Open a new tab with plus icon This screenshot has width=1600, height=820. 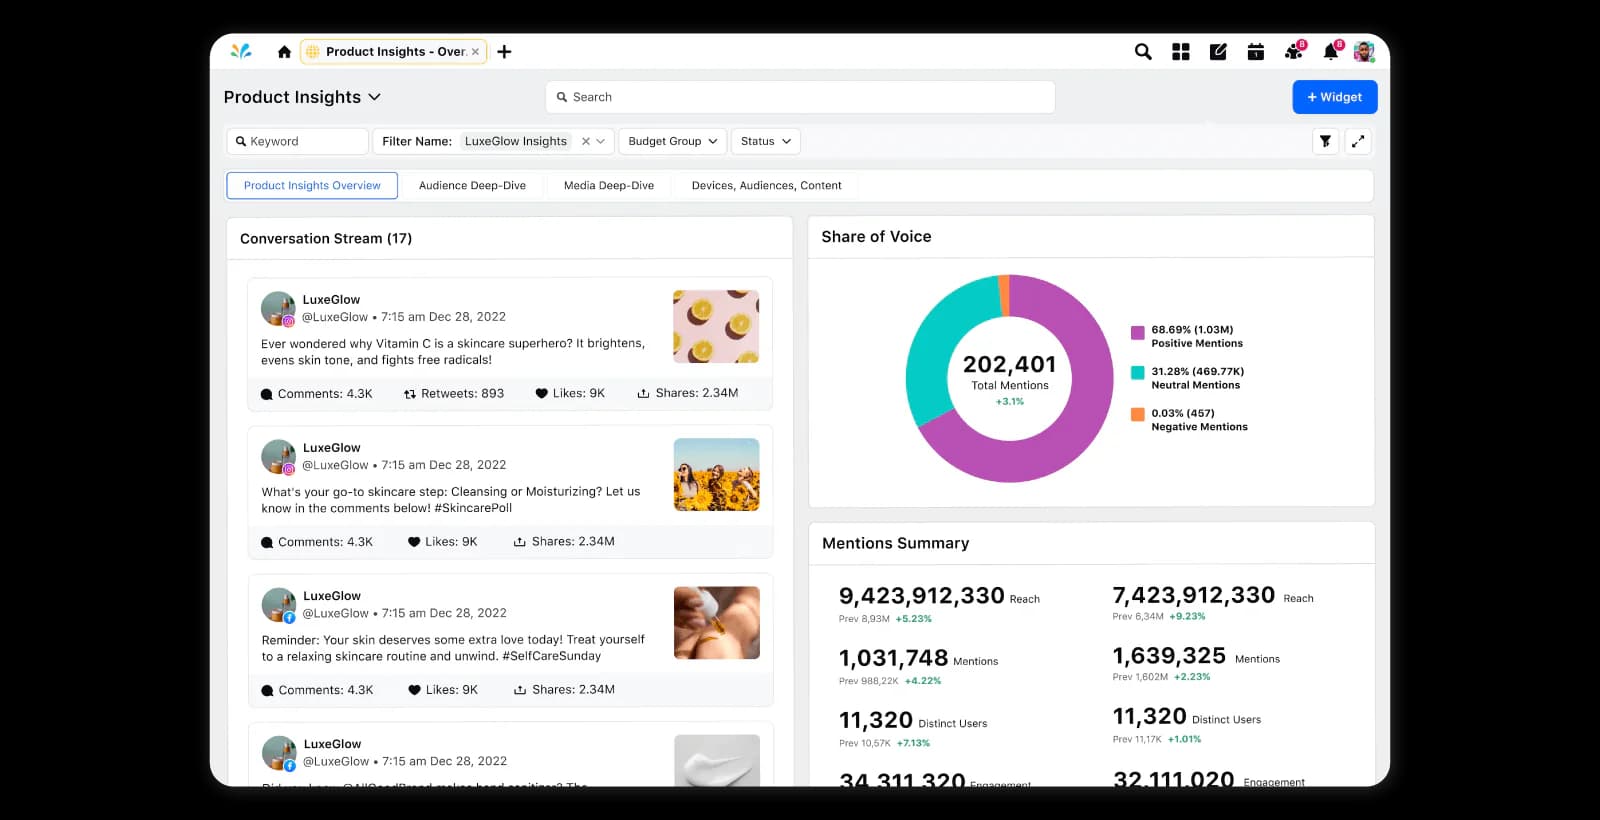(x=504, y=52)
